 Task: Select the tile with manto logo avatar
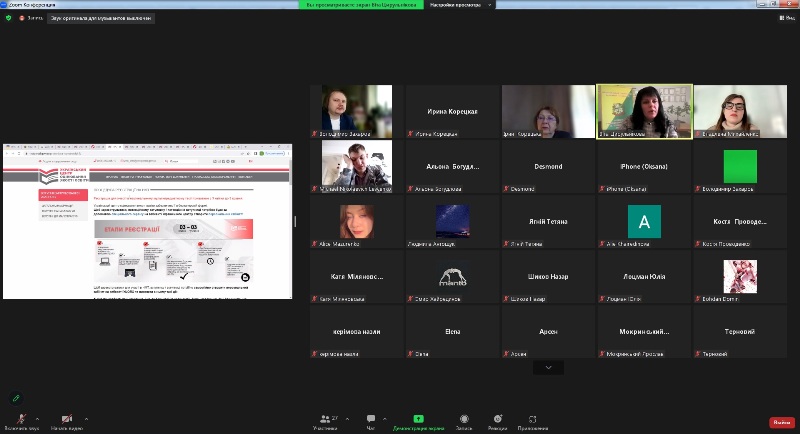tap(453, 276)
